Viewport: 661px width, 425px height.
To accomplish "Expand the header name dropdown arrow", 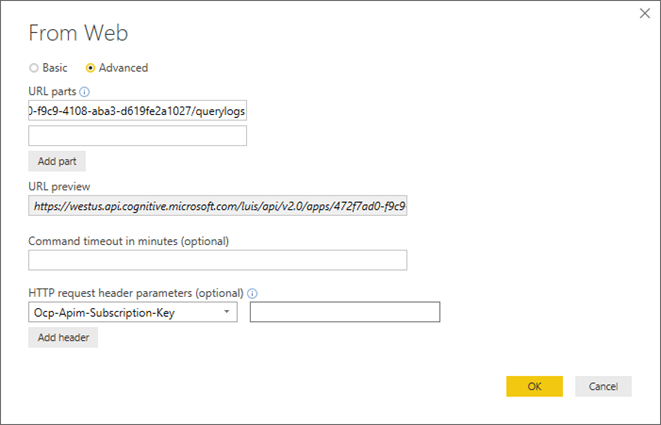I will point(227,313).
